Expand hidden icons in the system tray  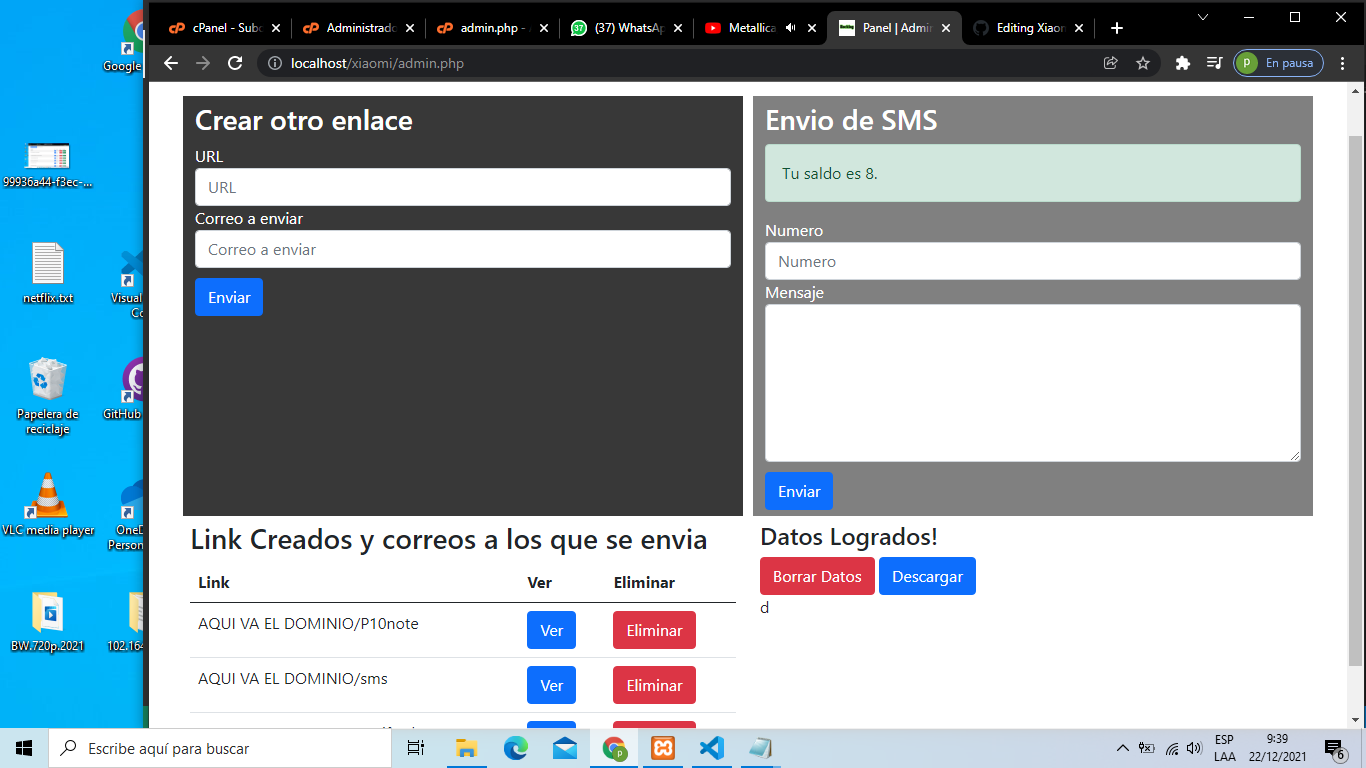pyautogui.click(x=1122, y=747)
